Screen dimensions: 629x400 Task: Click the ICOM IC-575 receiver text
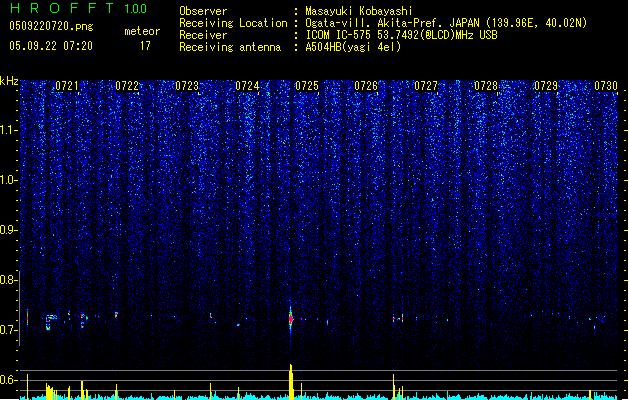click(401, 35)
